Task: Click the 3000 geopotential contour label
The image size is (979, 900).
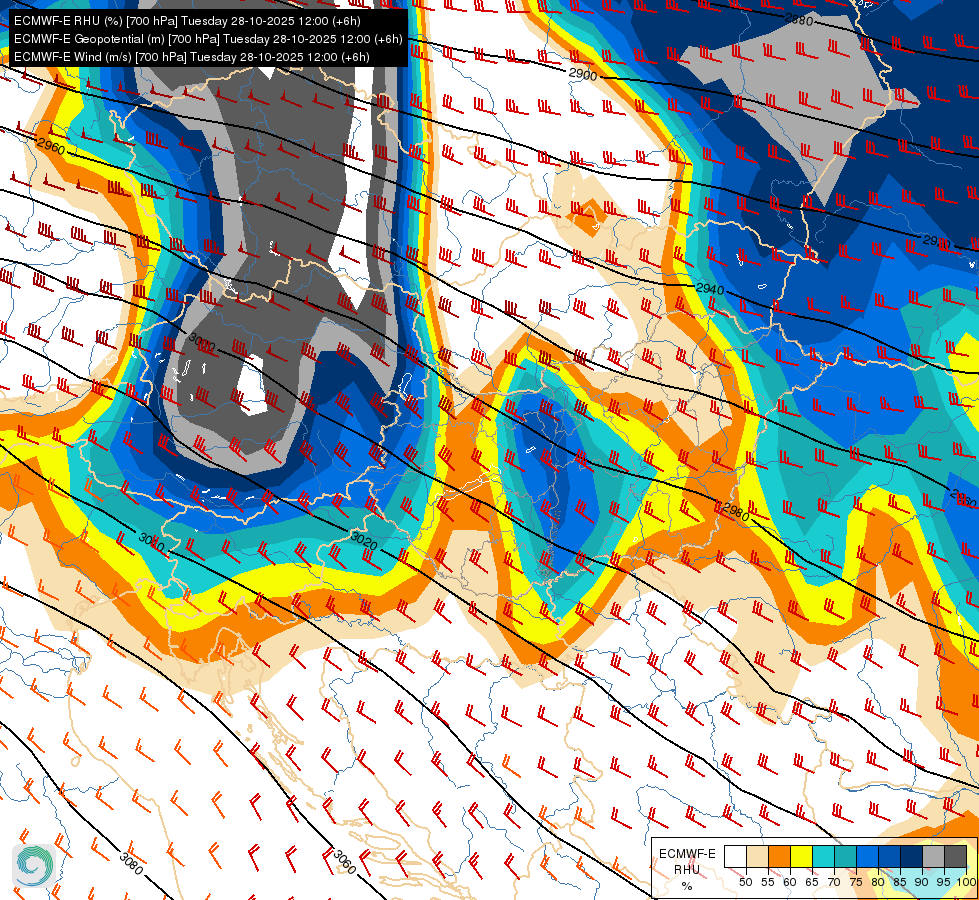Action: (x=202, y=342)
